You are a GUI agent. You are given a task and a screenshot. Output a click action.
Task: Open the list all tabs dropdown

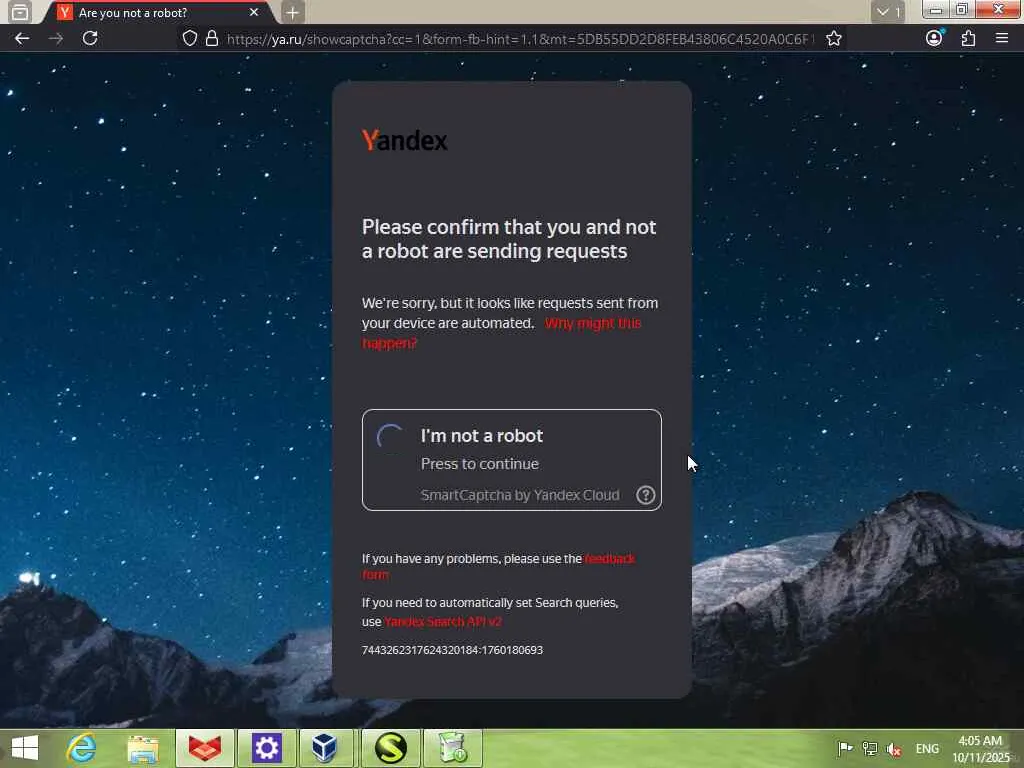(888, 12)
